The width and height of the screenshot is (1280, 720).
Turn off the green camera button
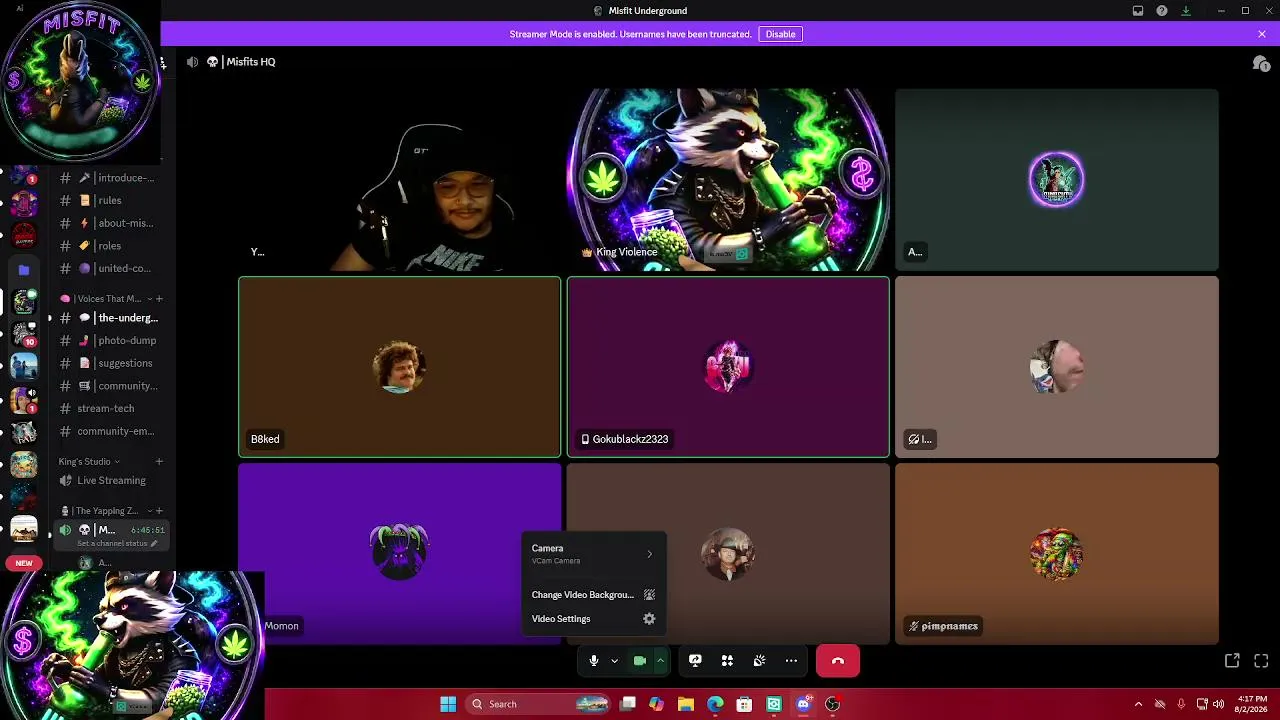(640, 661)
